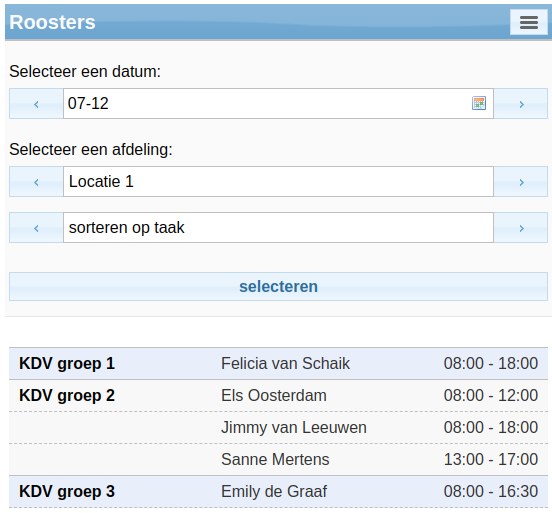Select Jimmy van Leeuwen's shift row

point(278,427)
